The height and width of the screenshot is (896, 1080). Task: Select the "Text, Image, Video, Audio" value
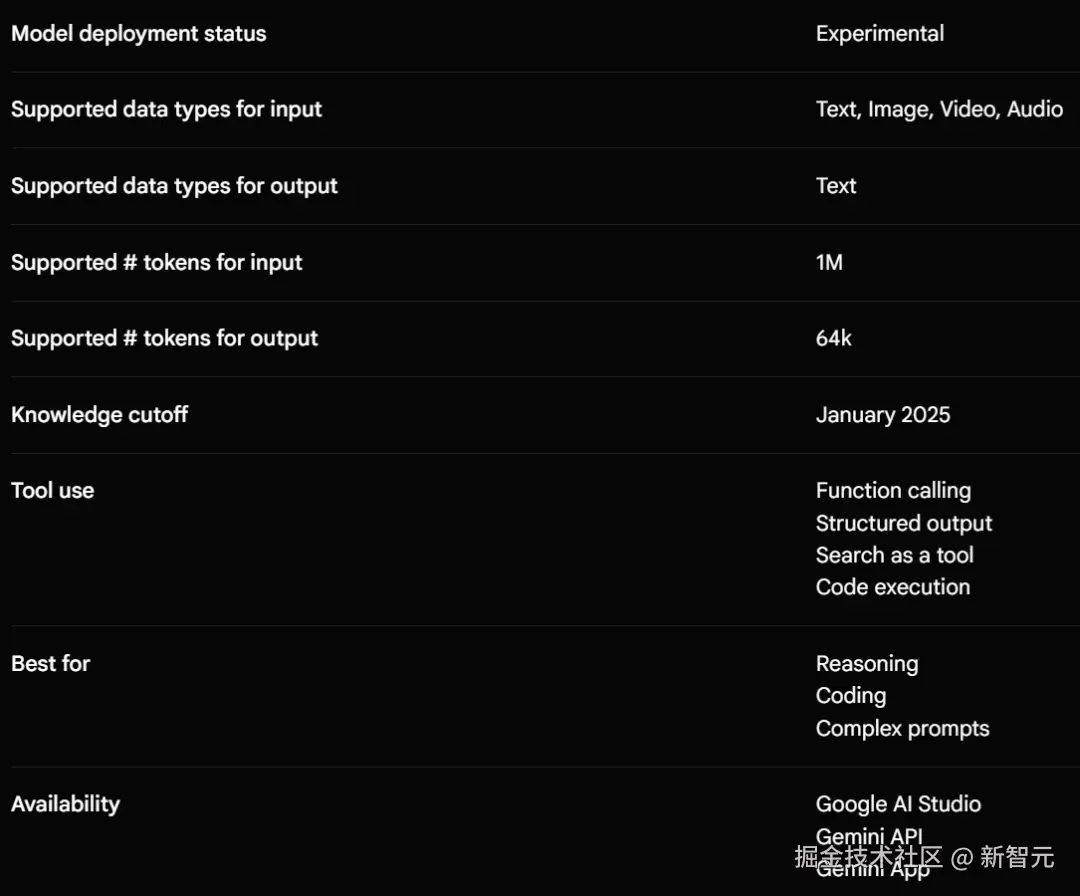938,110
